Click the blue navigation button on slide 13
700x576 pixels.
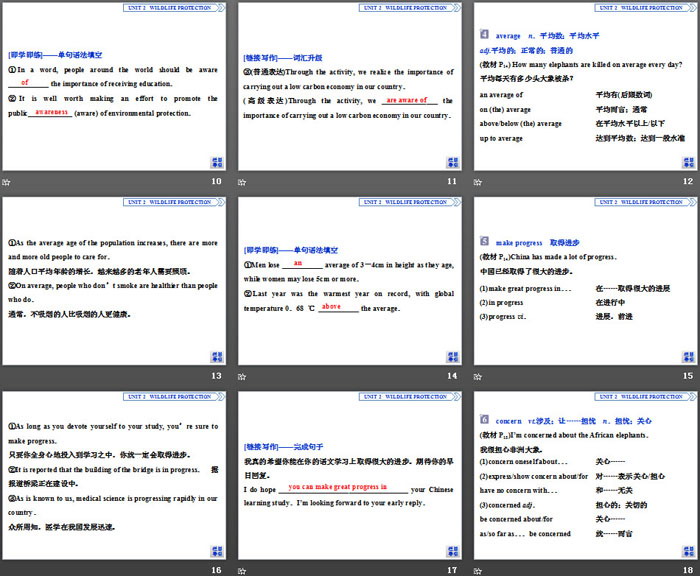point(217,357)
